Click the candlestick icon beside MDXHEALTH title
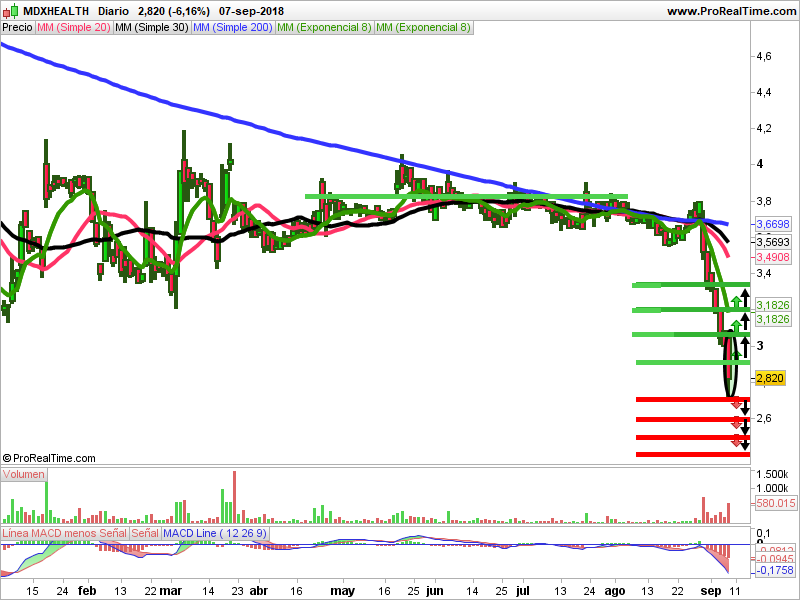The height and width of the screenshot is (600, 800). point(11,10)
